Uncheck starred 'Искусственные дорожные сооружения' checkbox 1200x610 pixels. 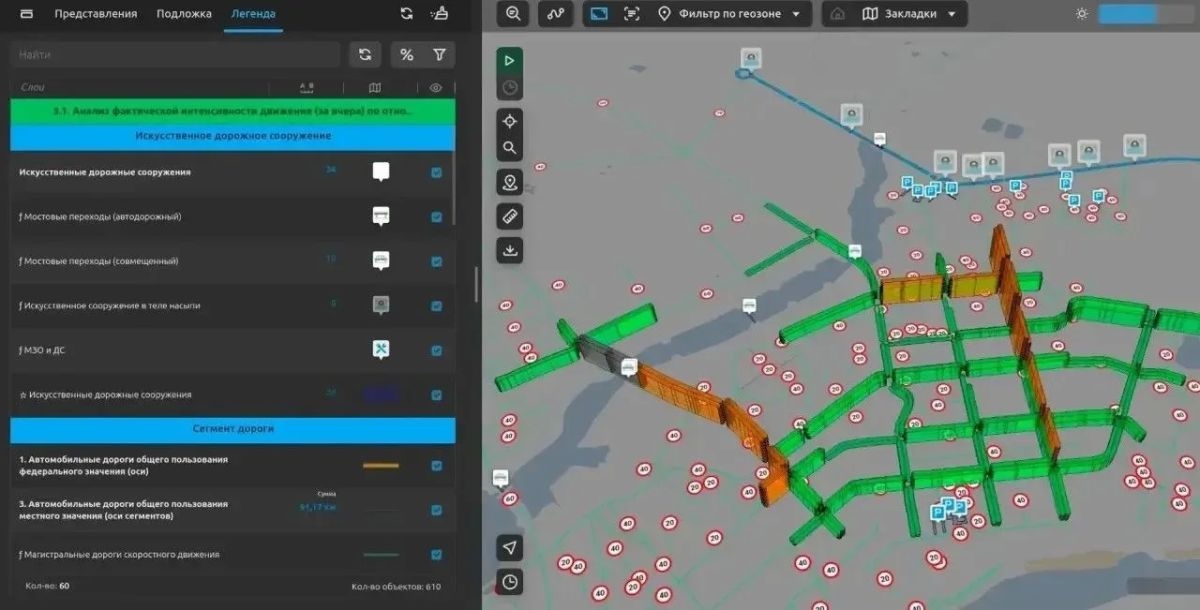coord(436,395)
